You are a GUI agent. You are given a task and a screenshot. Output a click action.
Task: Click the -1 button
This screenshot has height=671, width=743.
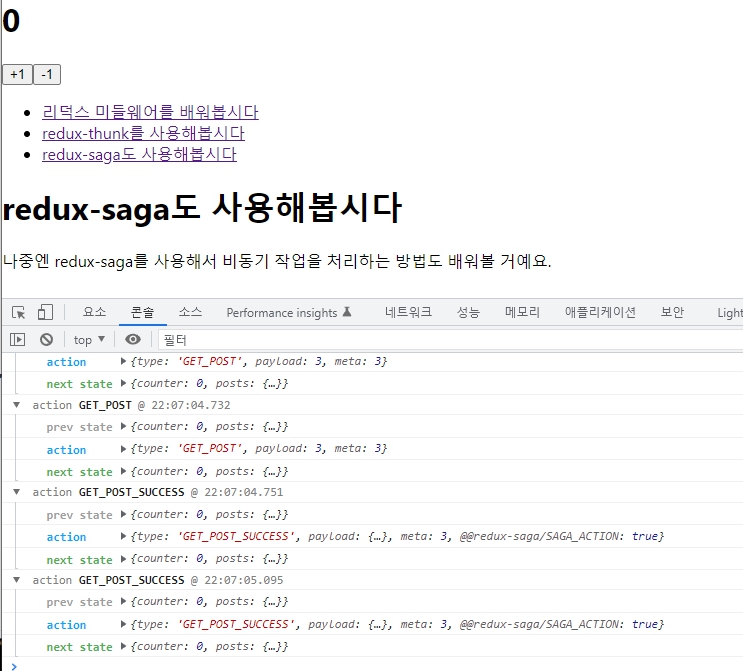coord(47,74)
